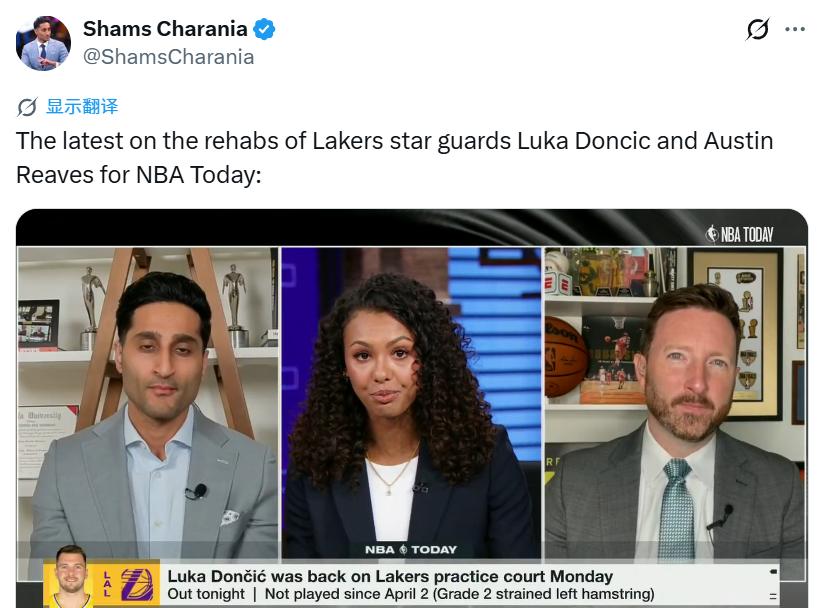Click the bearded man with teal tie
823x608 pixels.
[x=675, y=403]
